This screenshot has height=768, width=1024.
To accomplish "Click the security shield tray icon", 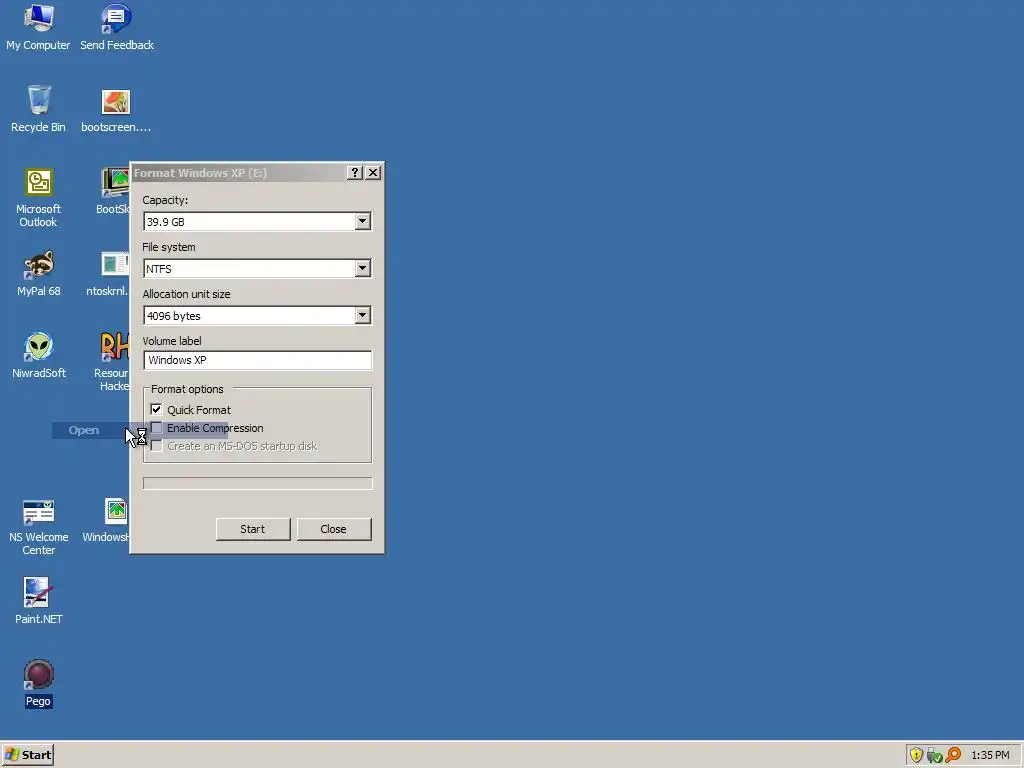I will click(916, 755).
